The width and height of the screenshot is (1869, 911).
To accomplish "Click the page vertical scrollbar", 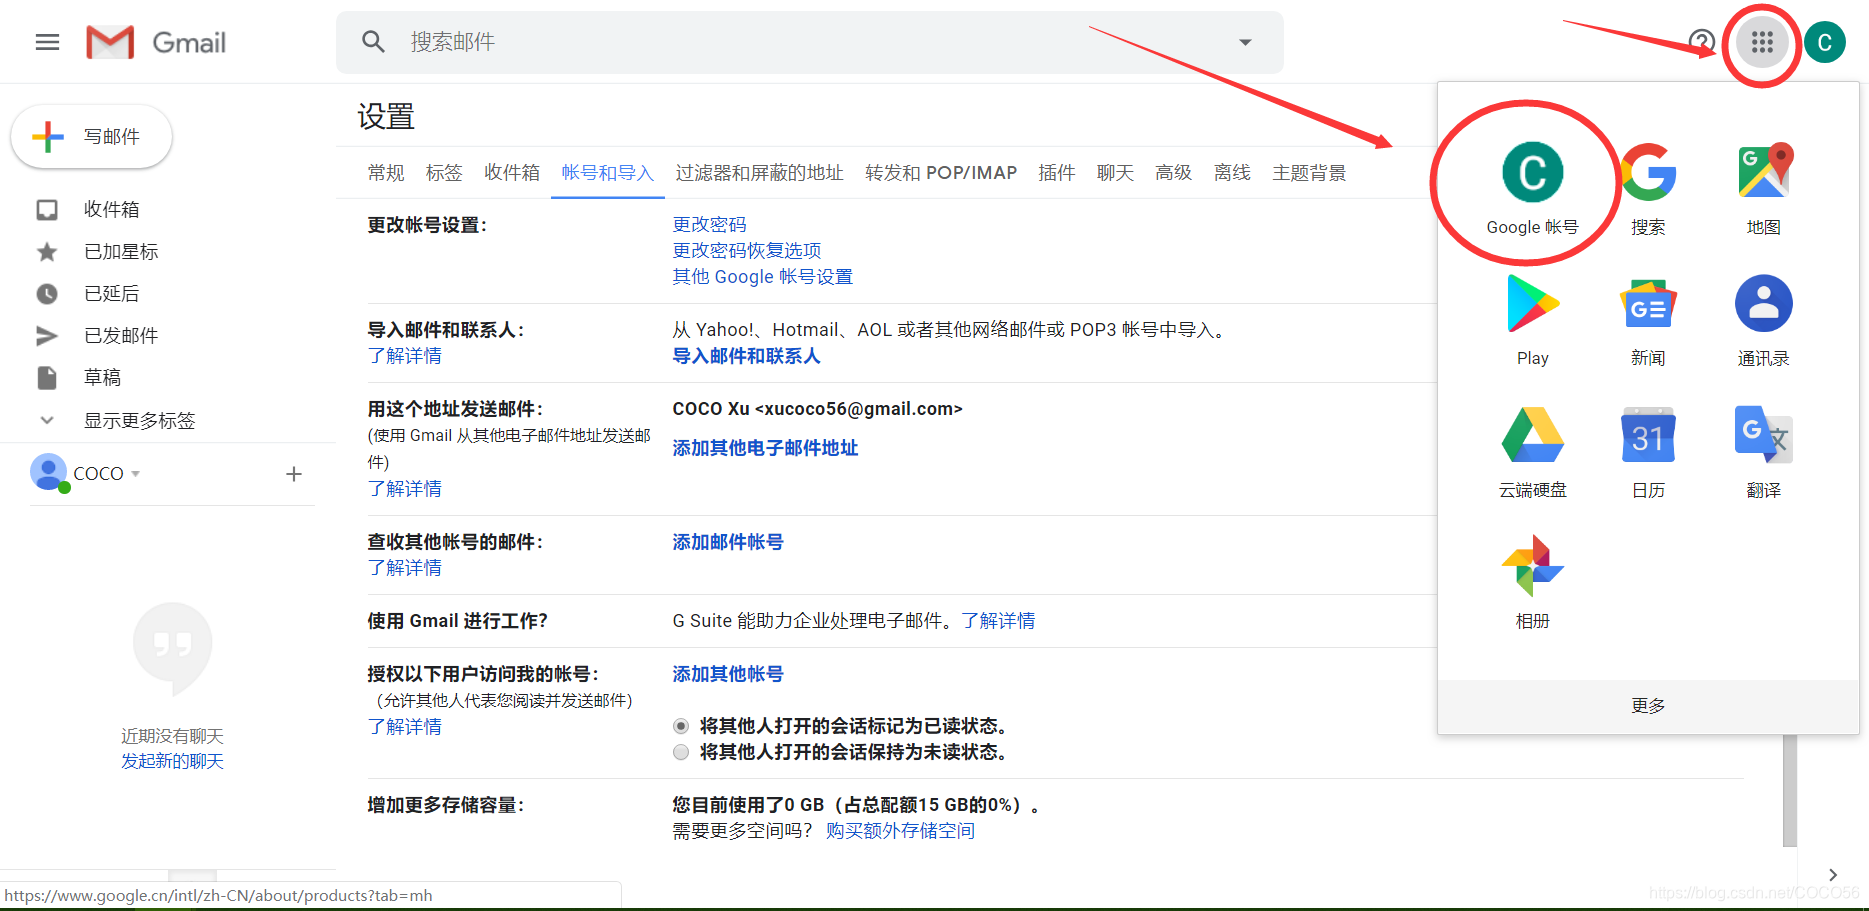I will (x=1790, y=790).
